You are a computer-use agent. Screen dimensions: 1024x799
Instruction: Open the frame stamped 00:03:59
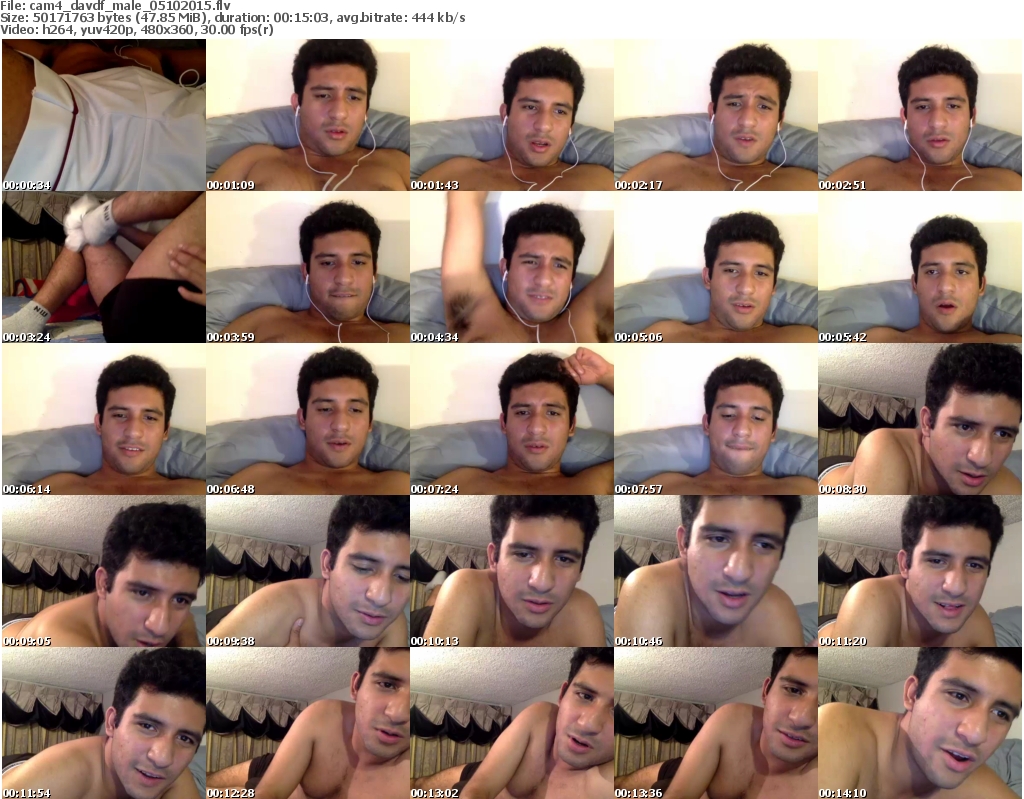[308, 267]
